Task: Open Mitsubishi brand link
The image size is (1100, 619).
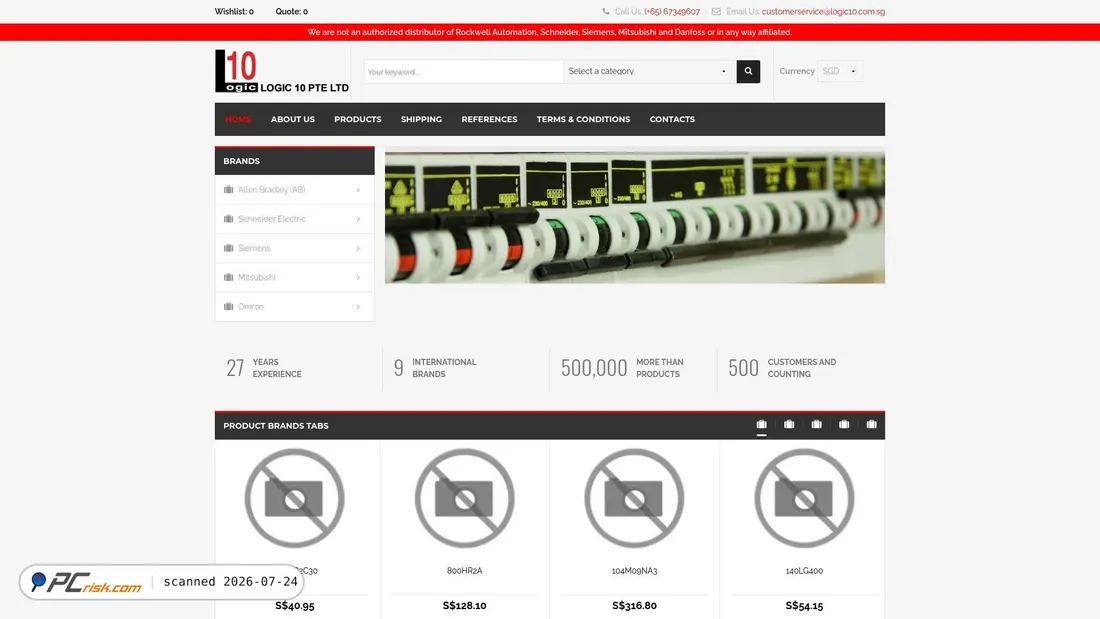Action: click(256, 277)
